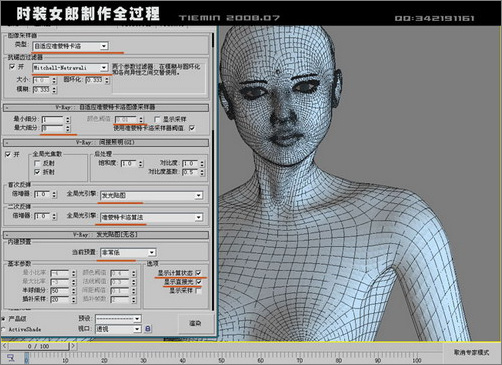
Task: Select the 产品级 render mode radio
Action: pos(3,319)
